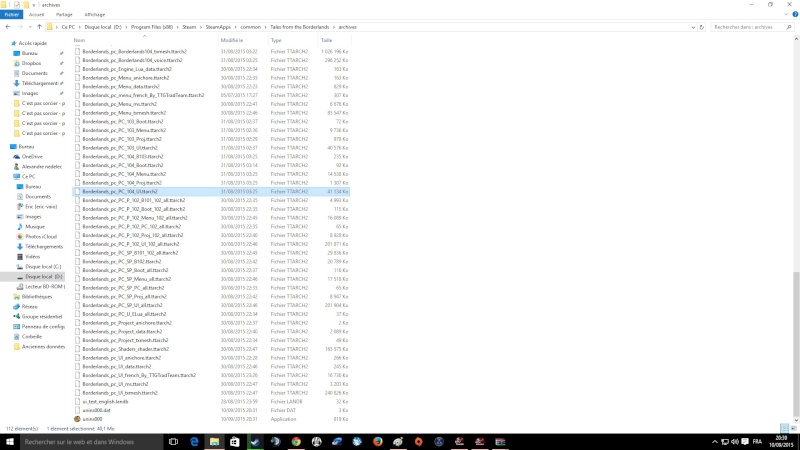Open the ribbon expand chevron near help

tap(786, 14)
